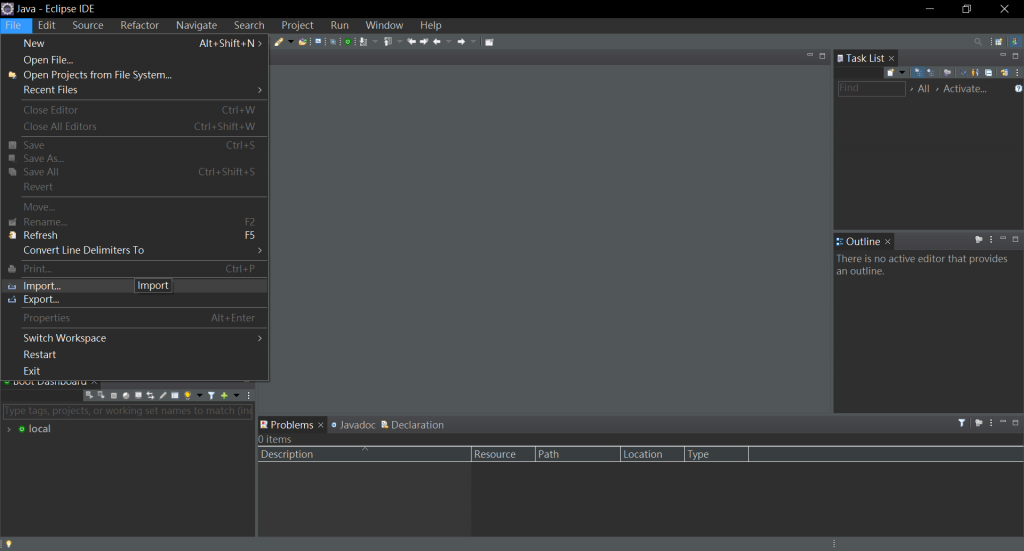Switch to the Declaration tab
1024x551 pixels.
[412, 425]
